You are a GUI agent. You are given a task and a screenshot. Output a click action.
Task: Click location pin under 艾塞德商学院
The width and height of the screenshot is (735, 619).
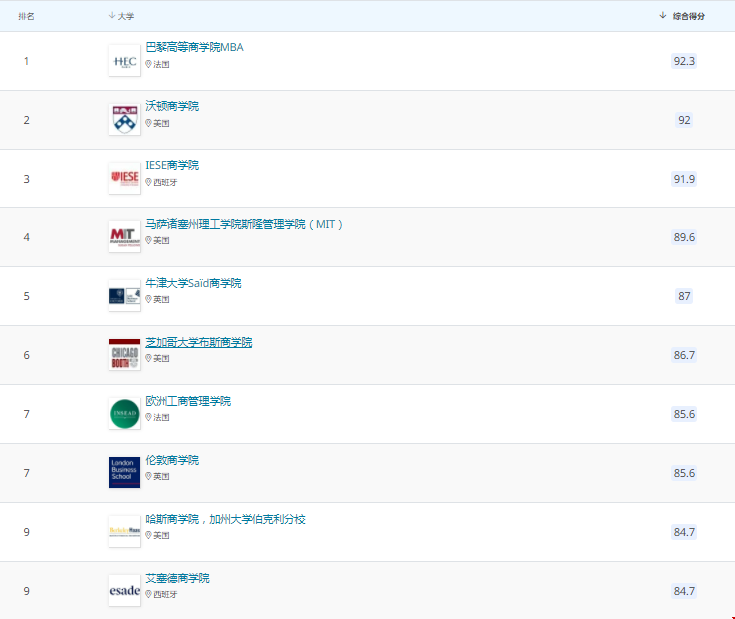(148, 594)
